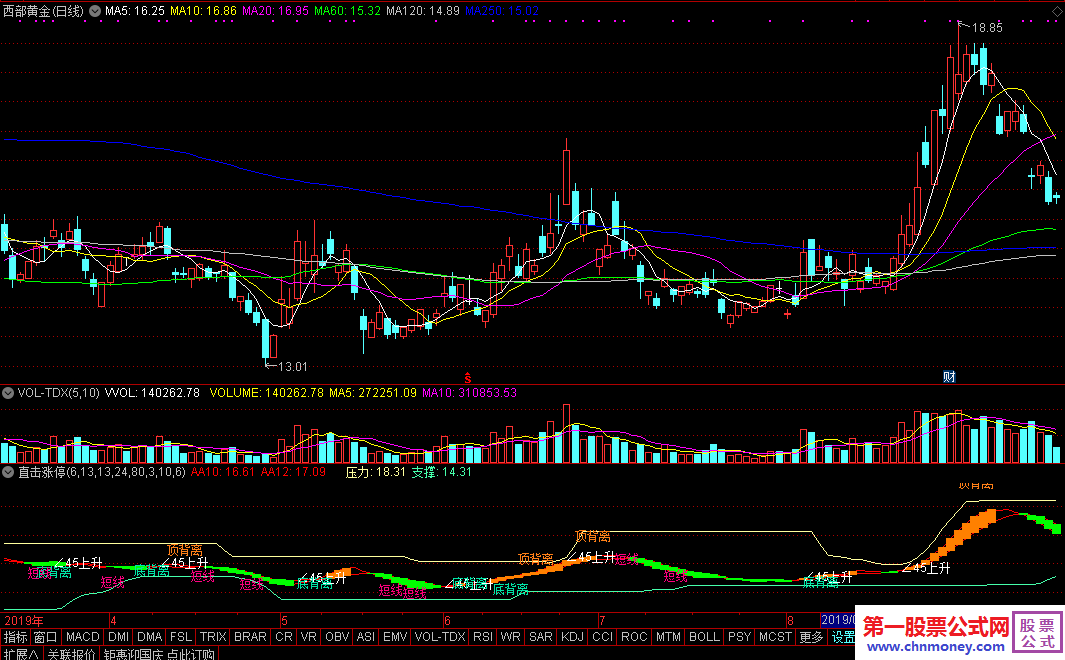Click the 13.01 low price label
The height and width of the screenshot is (660, 1065).
coord(293,367)
